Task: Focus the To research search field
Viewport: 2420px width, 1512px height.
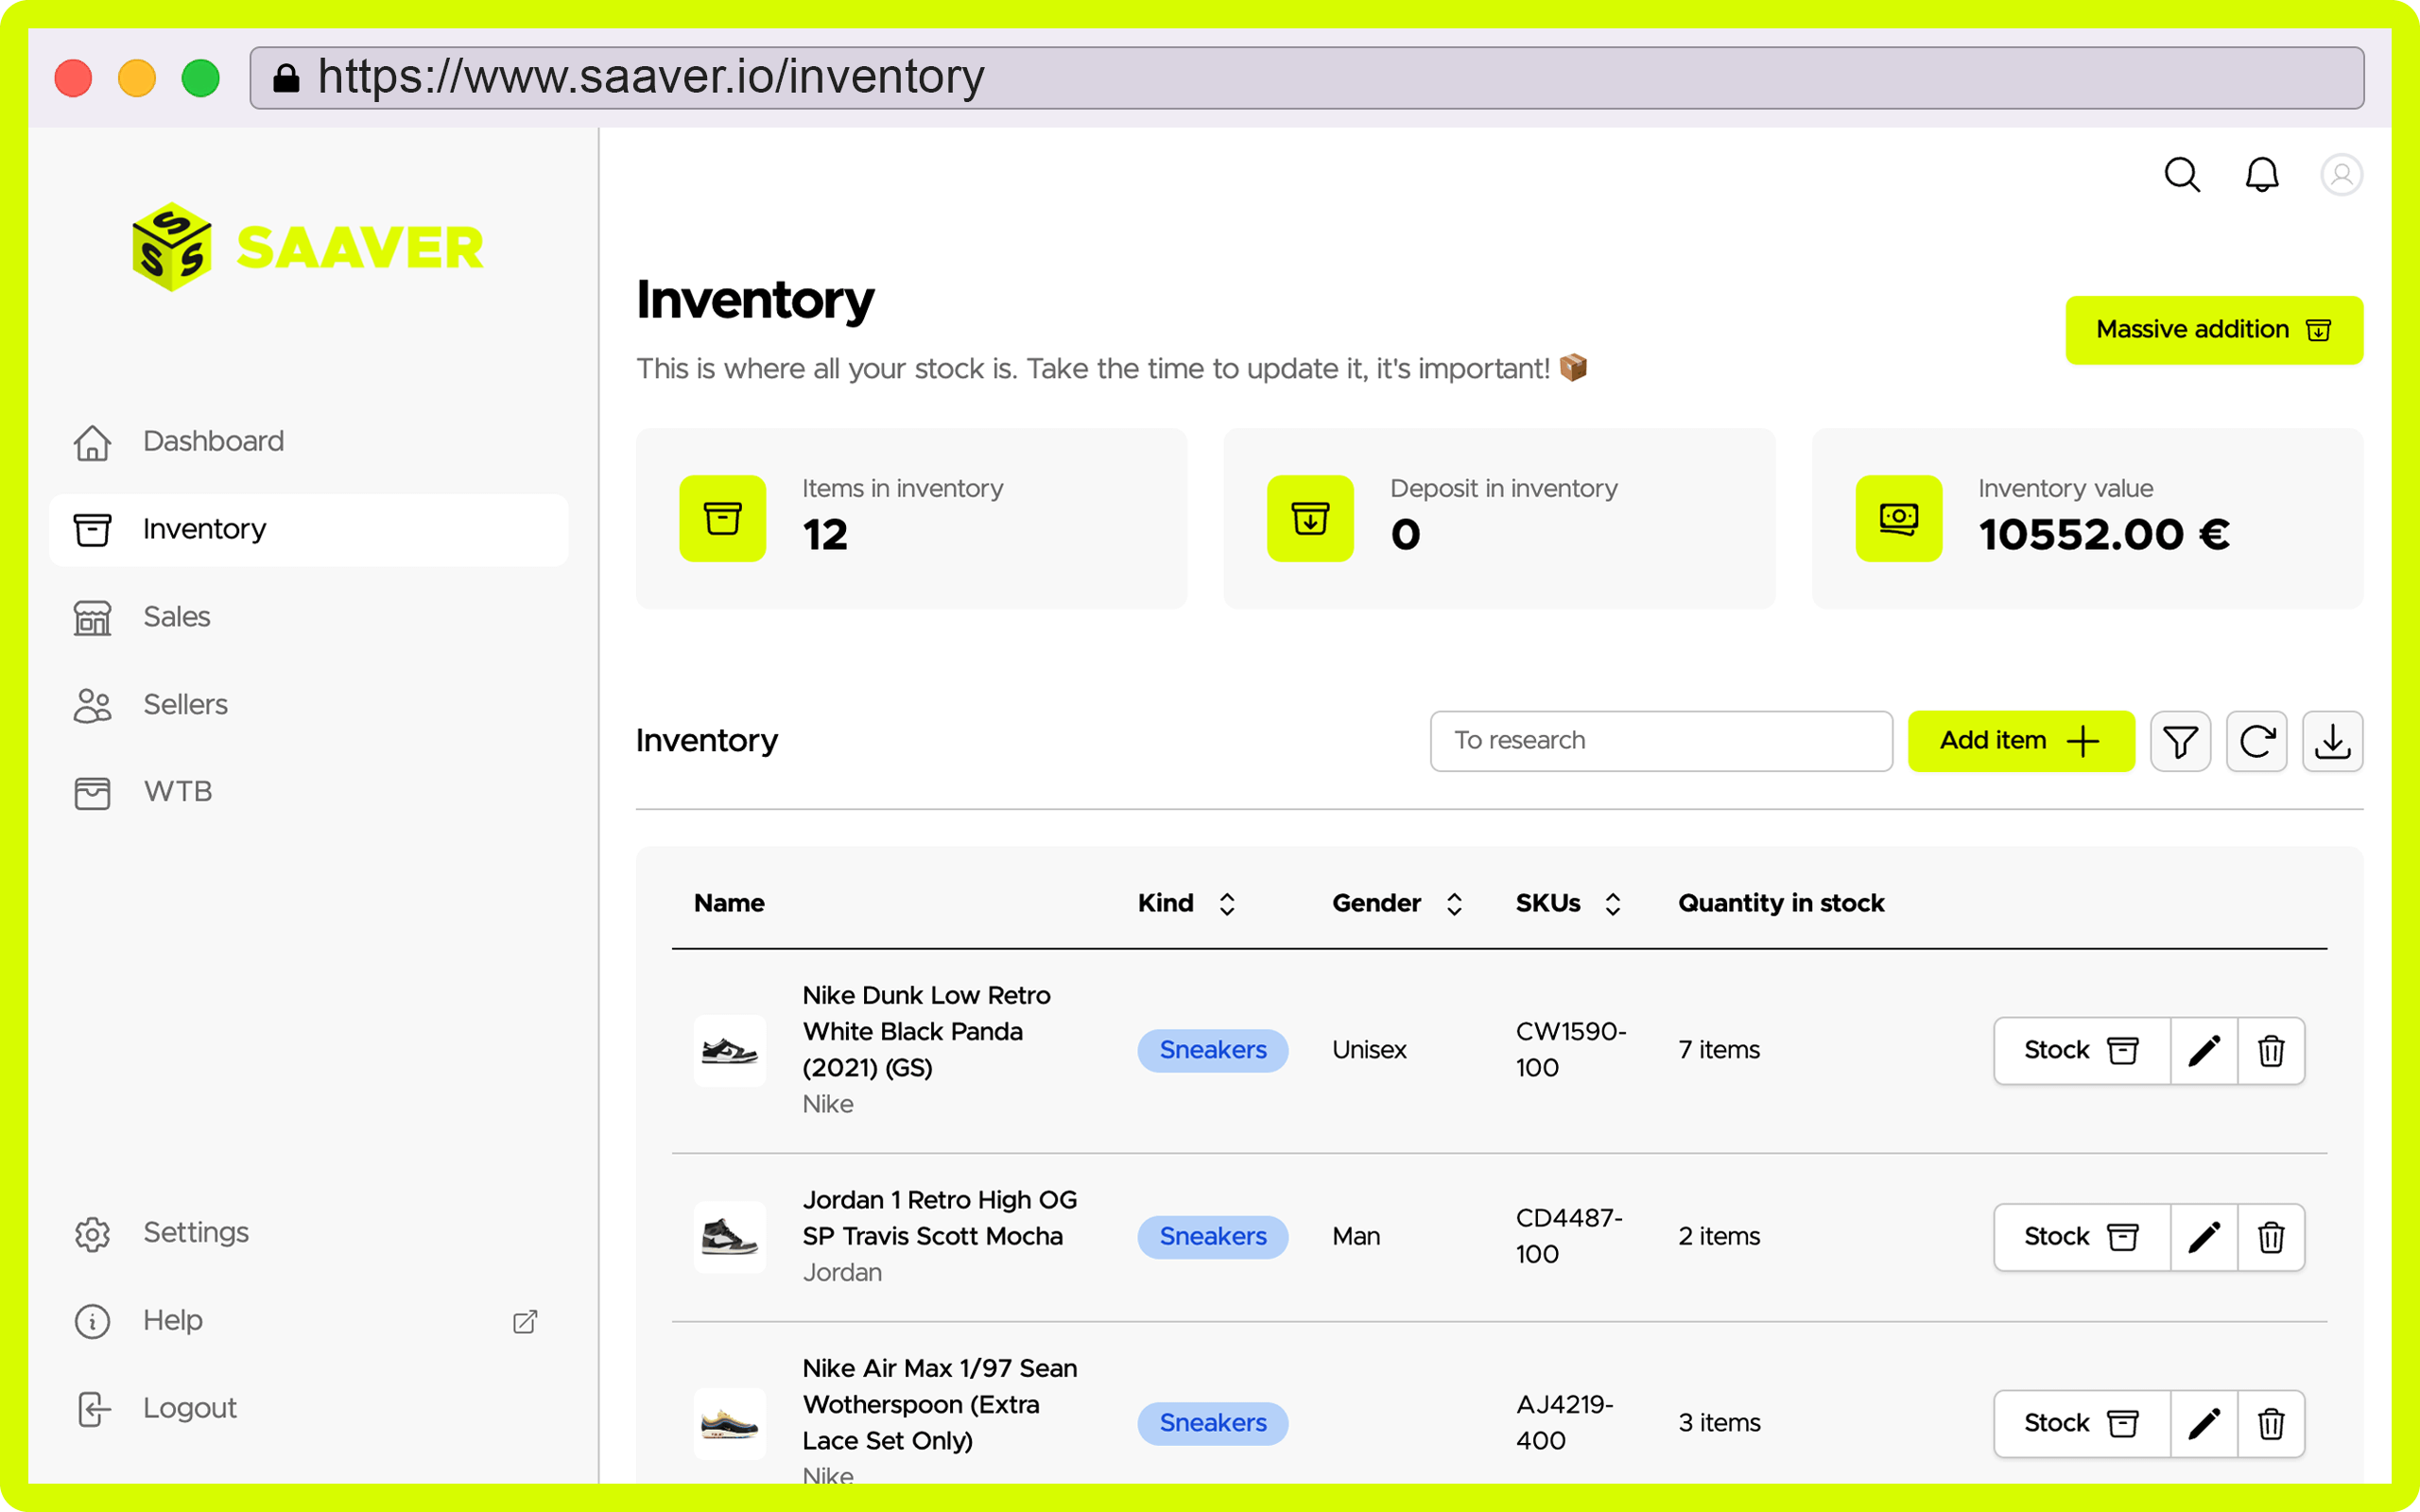Action: coord(1661,741)
